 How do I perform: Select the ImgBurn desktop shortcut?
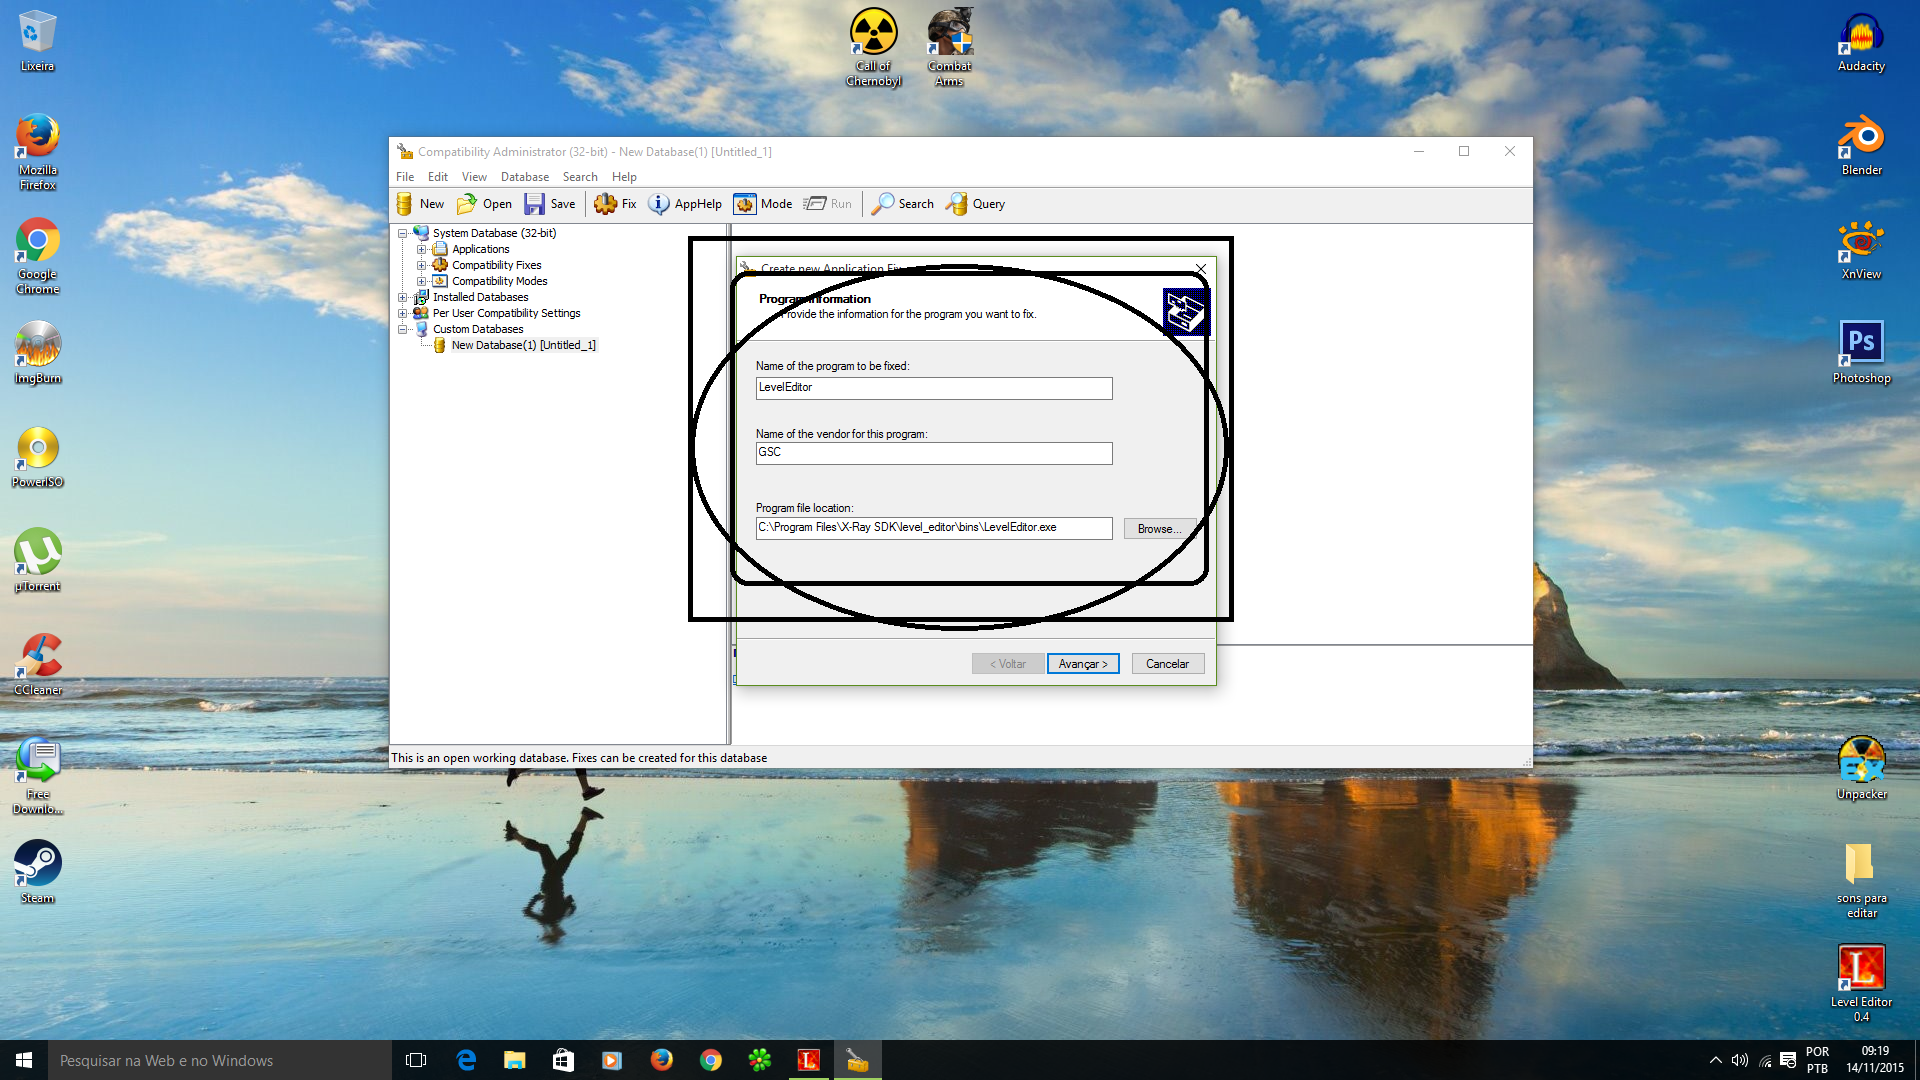[37, 353]
